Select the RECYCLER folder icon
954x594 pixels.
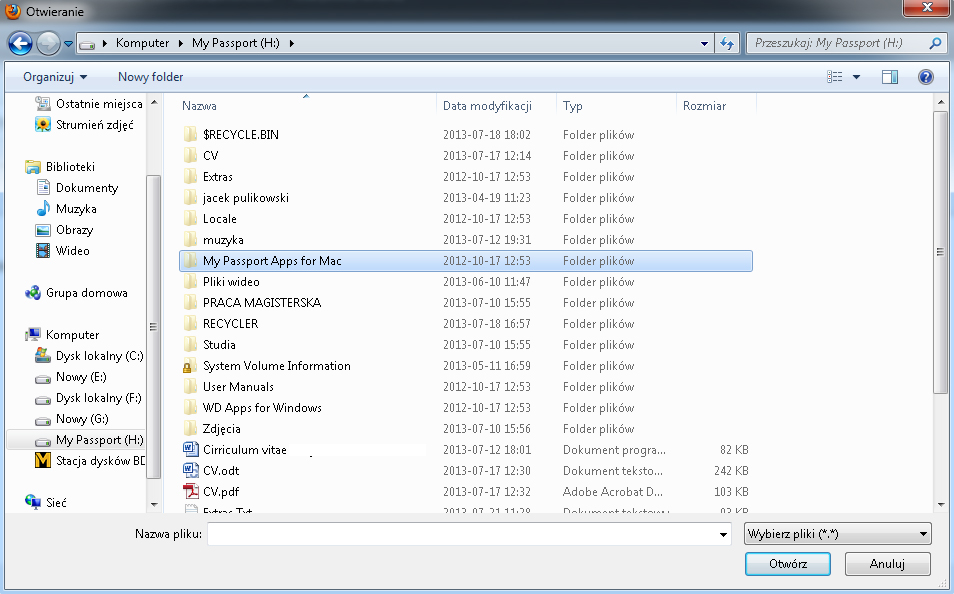point(190,324)
